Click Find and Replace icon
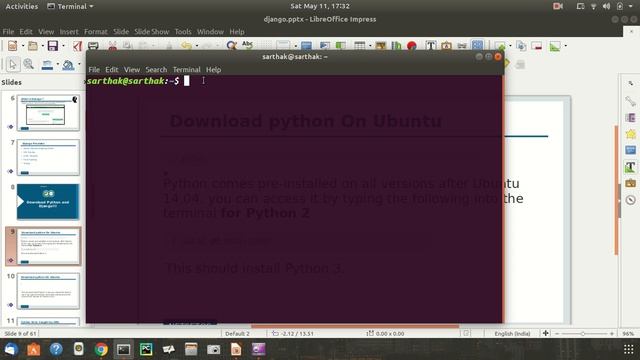The width and height of the screenshot is (640, 360). (x=231, y=46)
